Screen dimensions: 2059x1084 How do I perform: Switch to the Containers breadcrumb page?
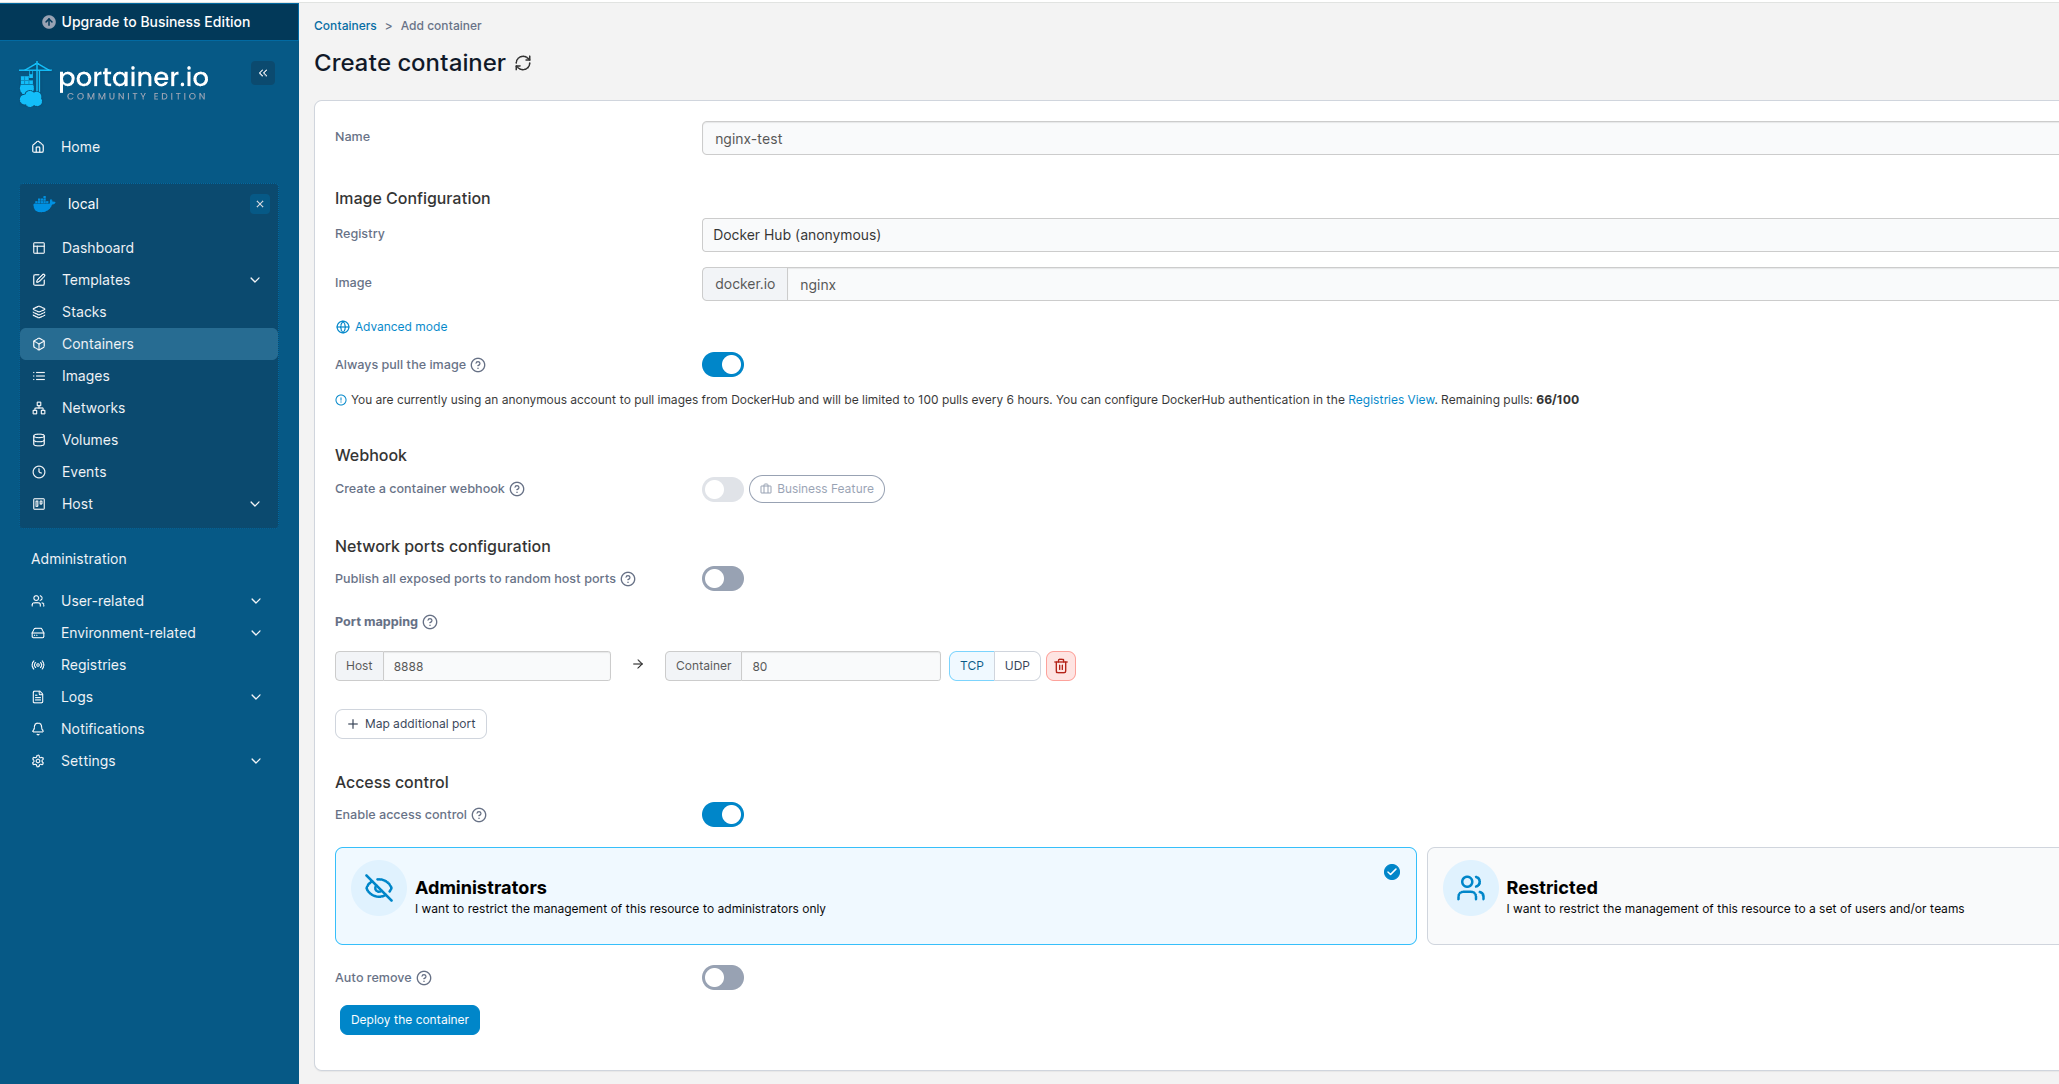(345, 25)
